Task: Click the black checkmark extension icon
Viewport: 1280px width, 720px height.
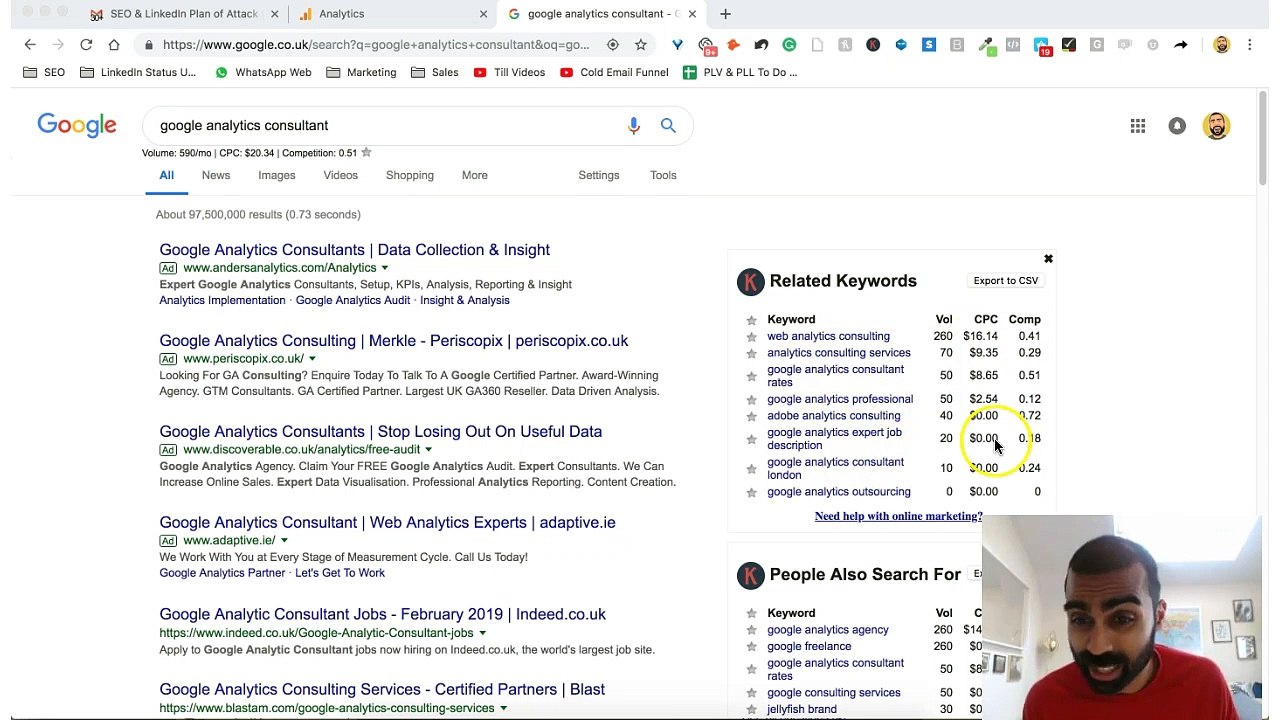Action: click(x=1069, y=44)
